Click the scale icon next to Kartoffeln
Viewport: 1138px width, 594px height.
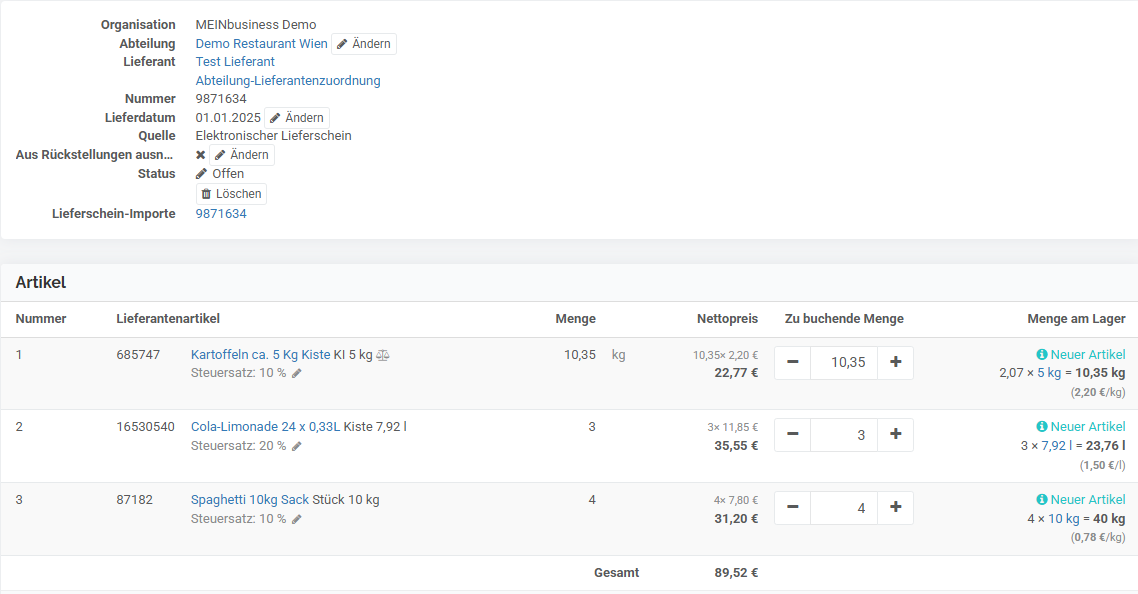383,355
